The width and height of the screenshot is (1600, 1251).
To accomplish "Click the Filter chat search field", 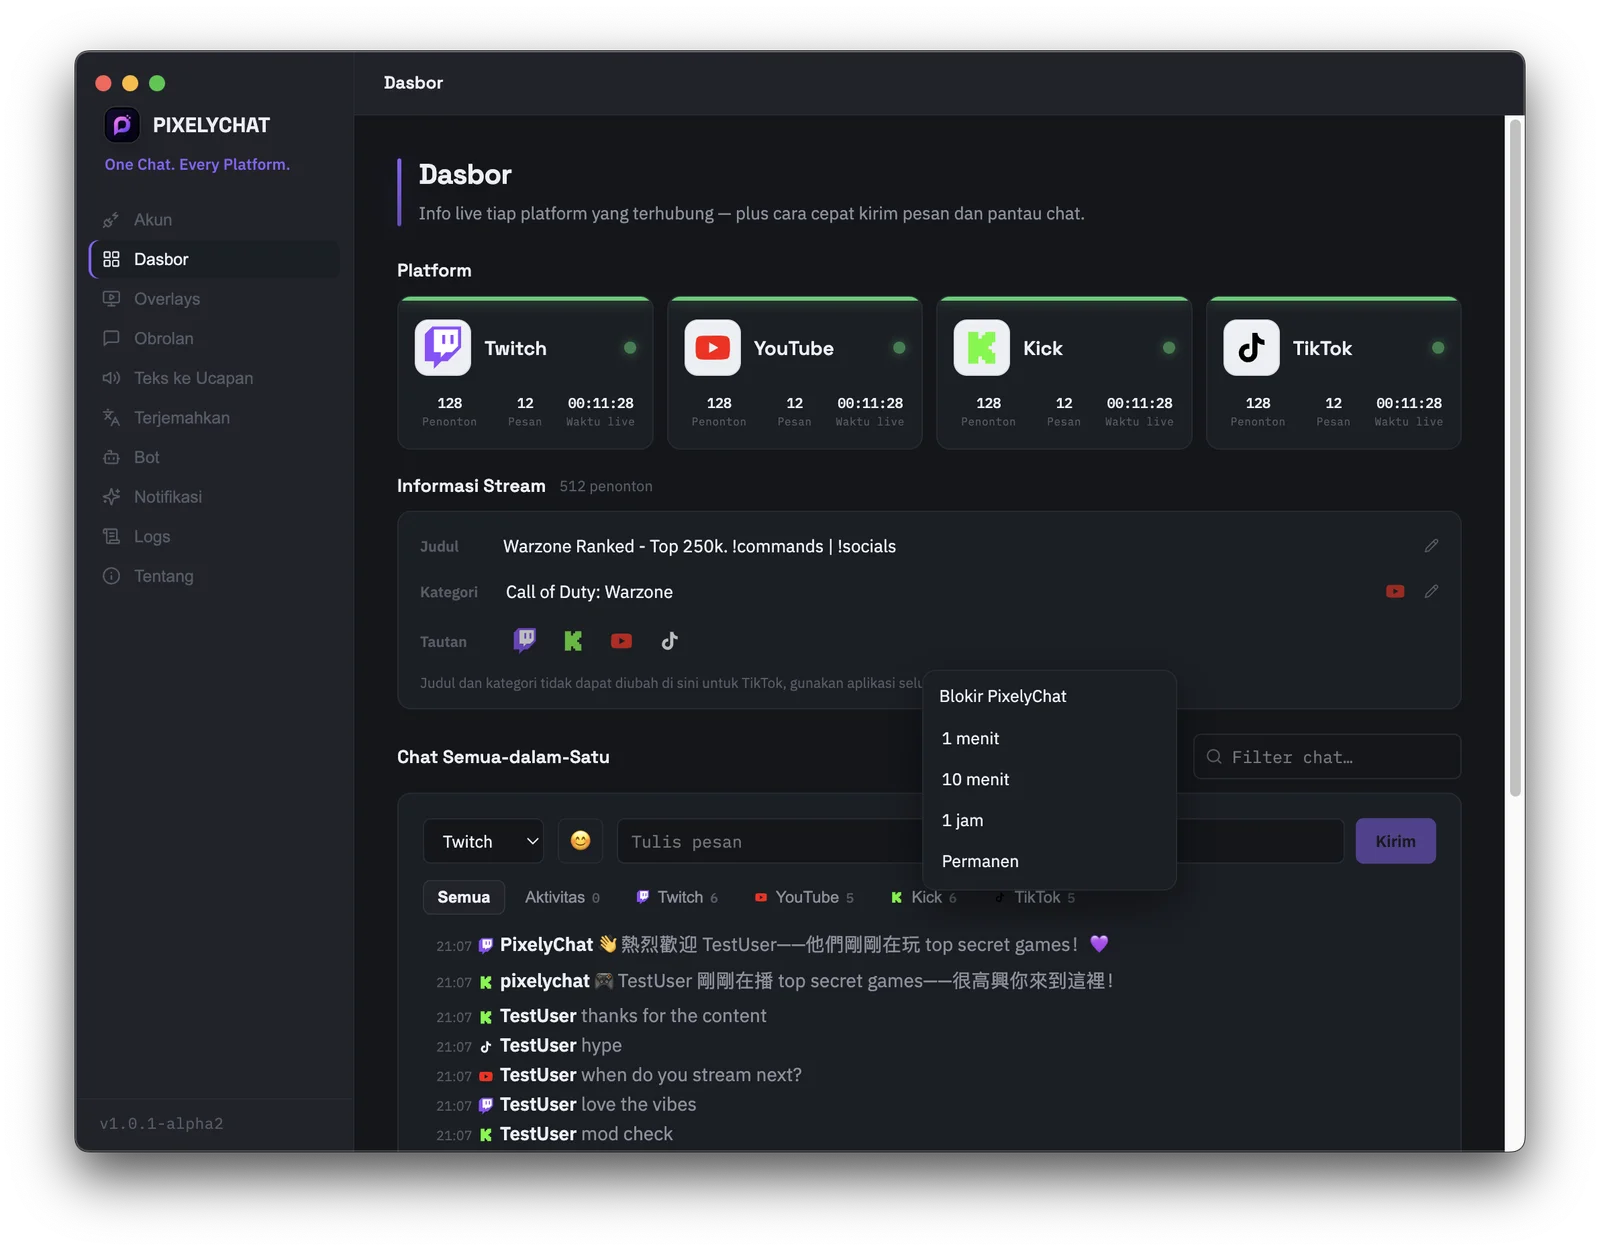I will (1327, 757).
